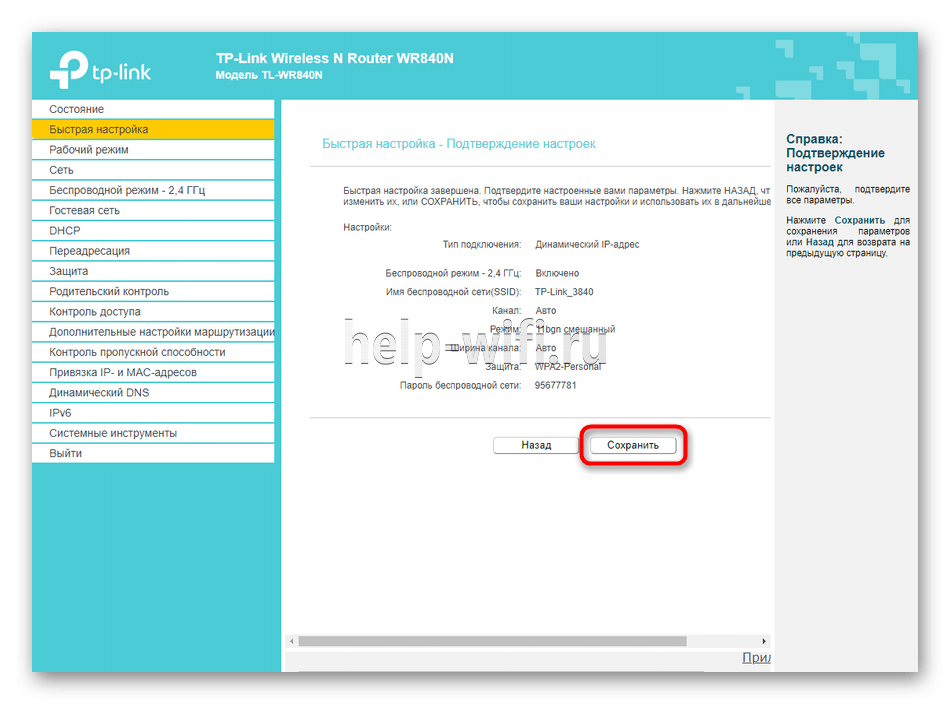Go to the Сеть menu
The width and height of the screenshot is (950, 704).
point(153,170)
